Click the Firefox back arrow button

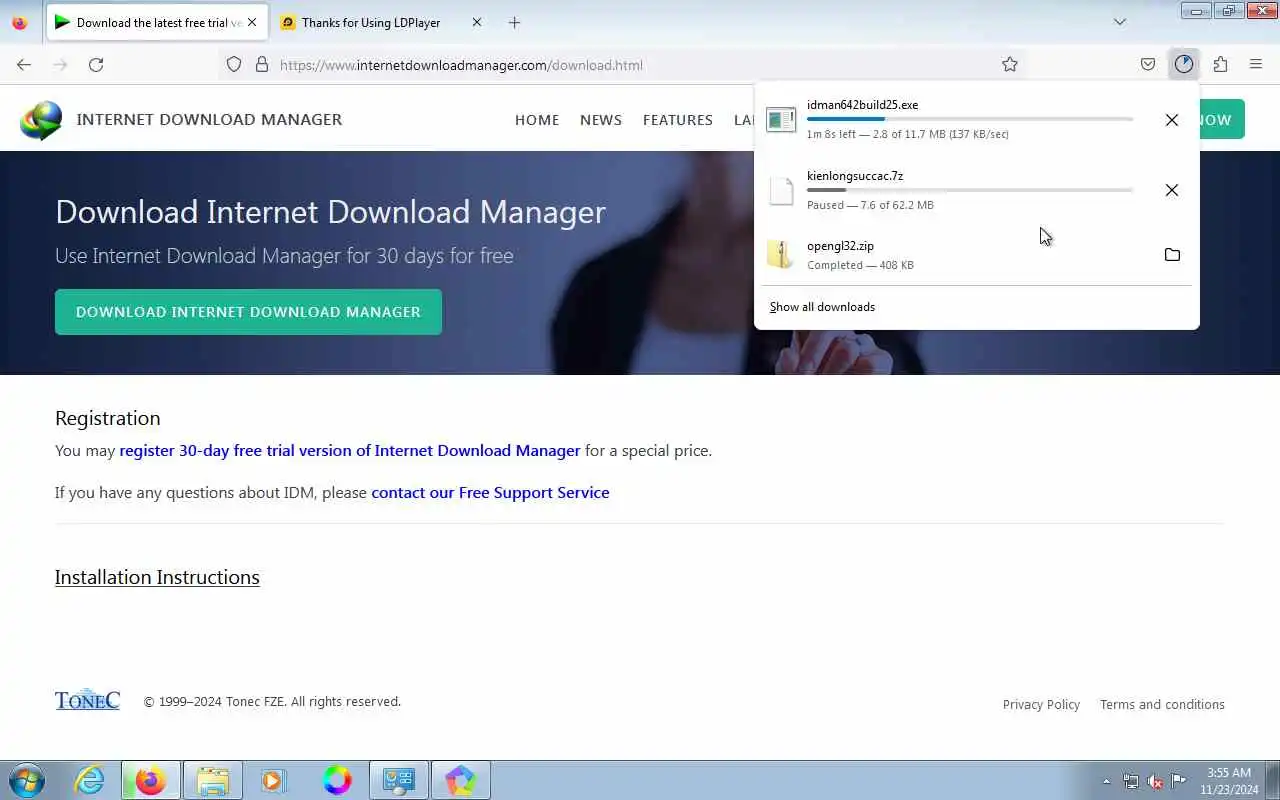(x=24, y=65)
